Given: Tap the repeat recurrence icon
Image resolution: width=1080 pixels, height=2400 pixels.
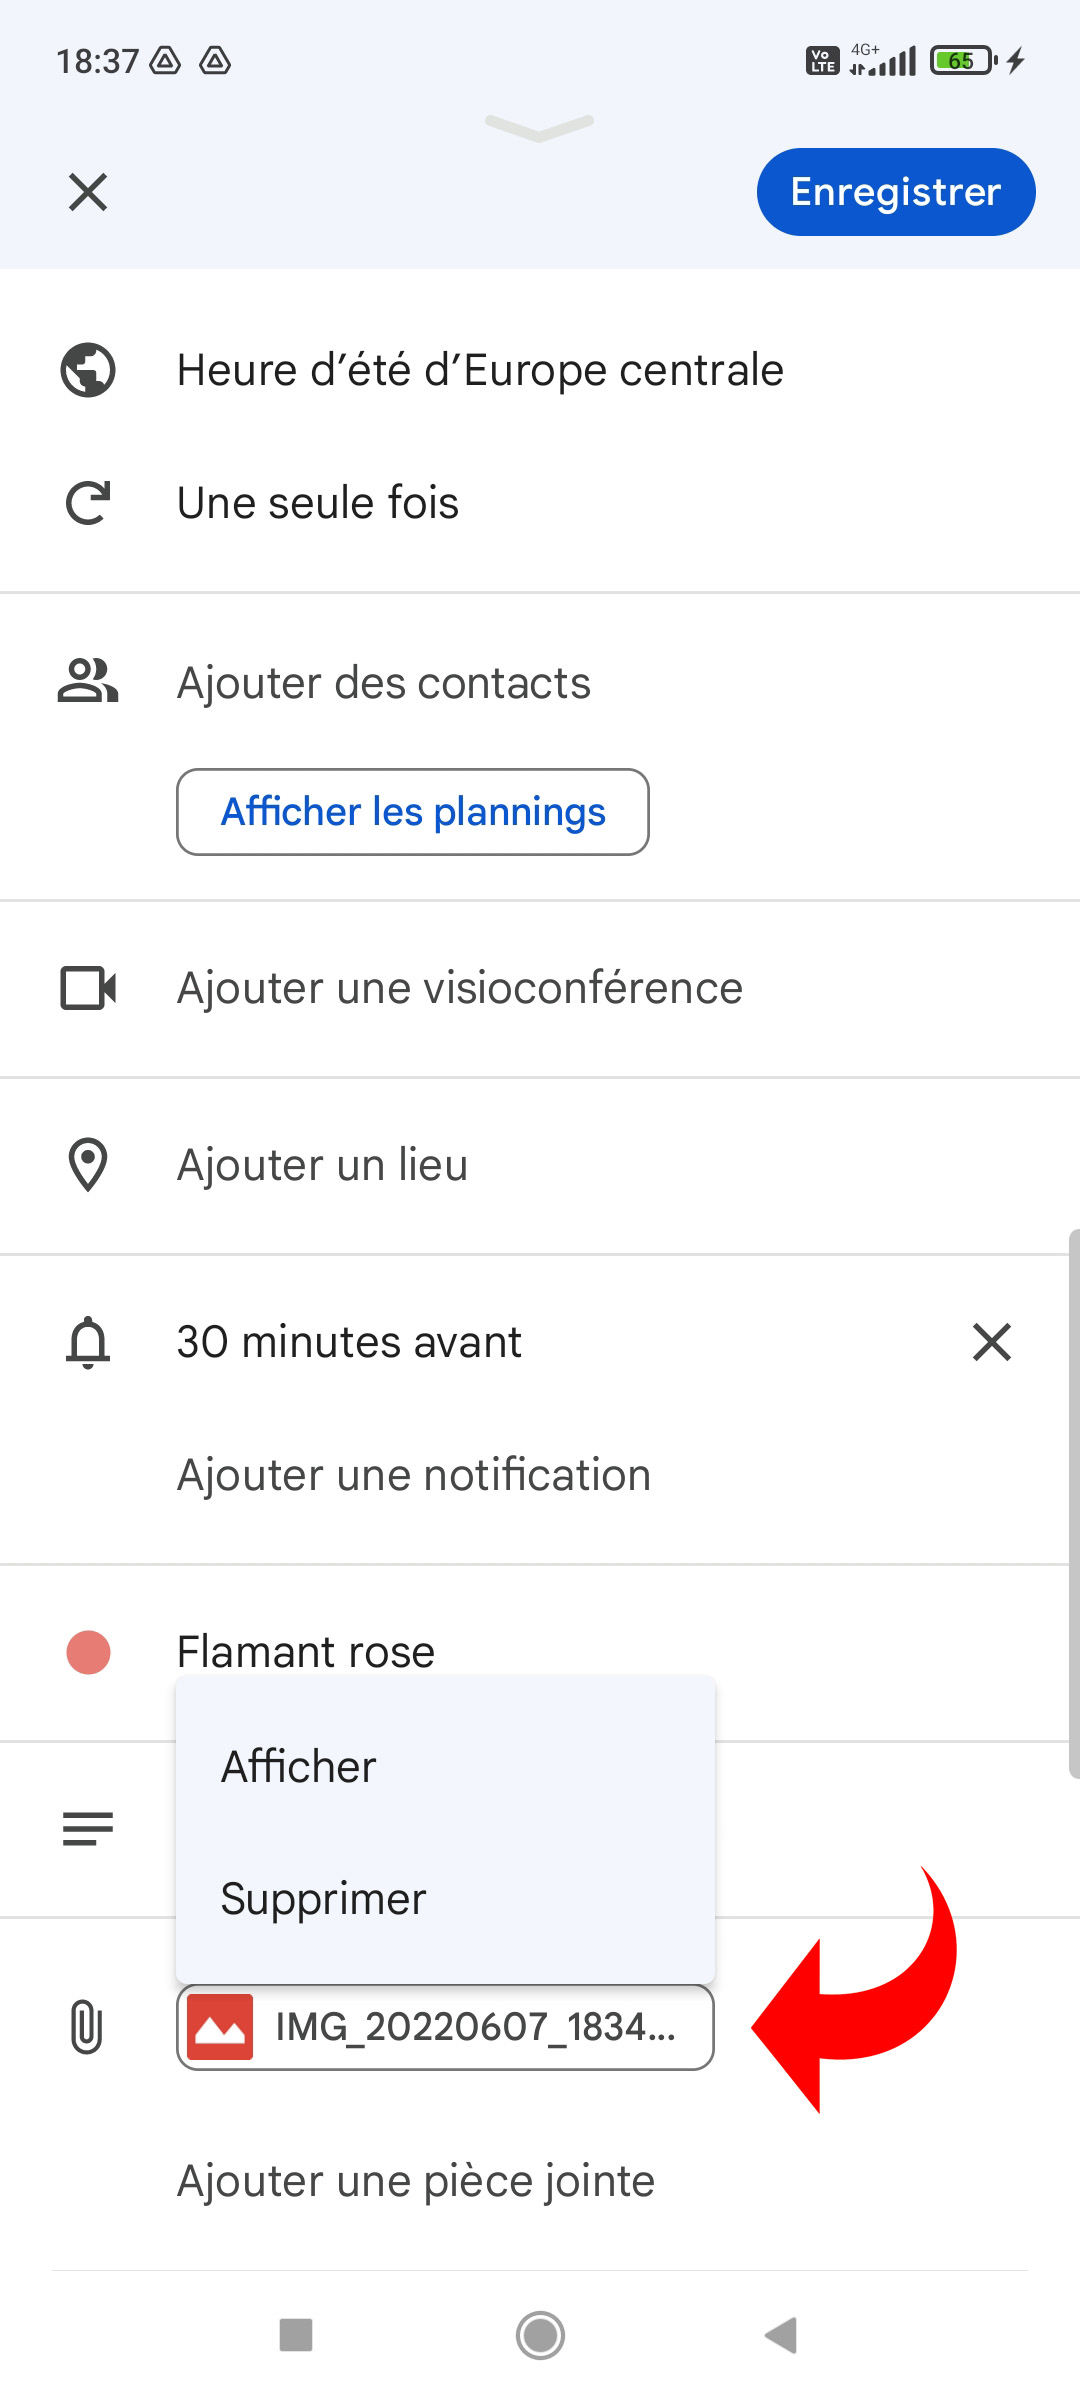Looking at the screenshot, I should (88, 503).
